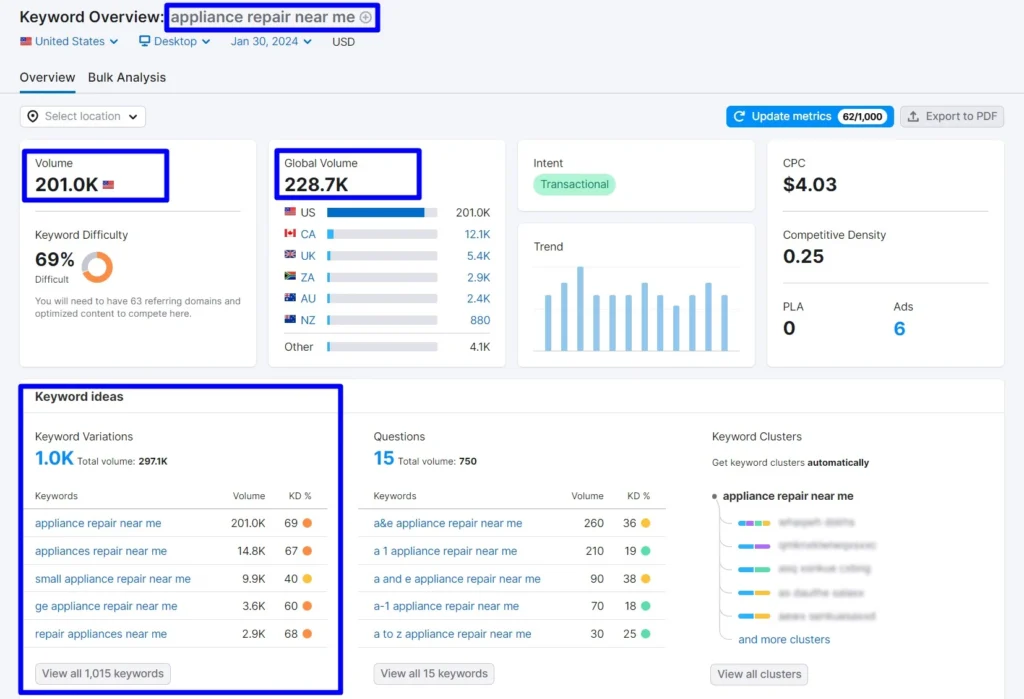Click the Canada flag in Global Volume
The image size is (1024, 699).
point(290,233)
